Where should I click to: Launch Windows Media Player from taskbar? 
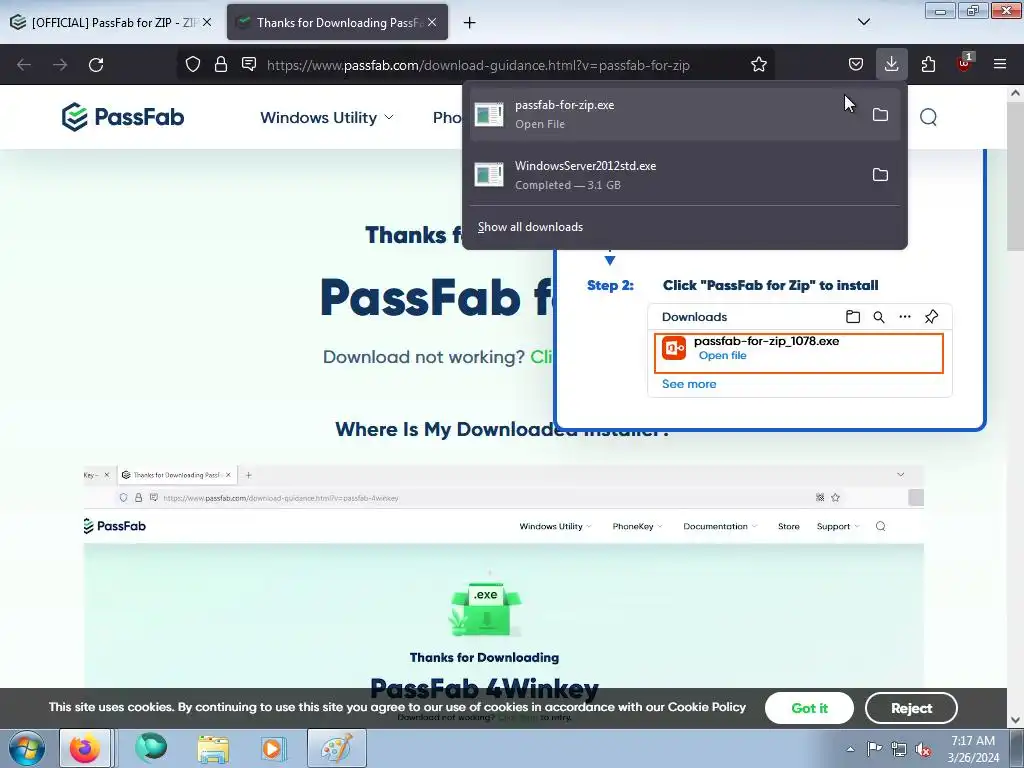pyautogui.click(x=274, y=748)
